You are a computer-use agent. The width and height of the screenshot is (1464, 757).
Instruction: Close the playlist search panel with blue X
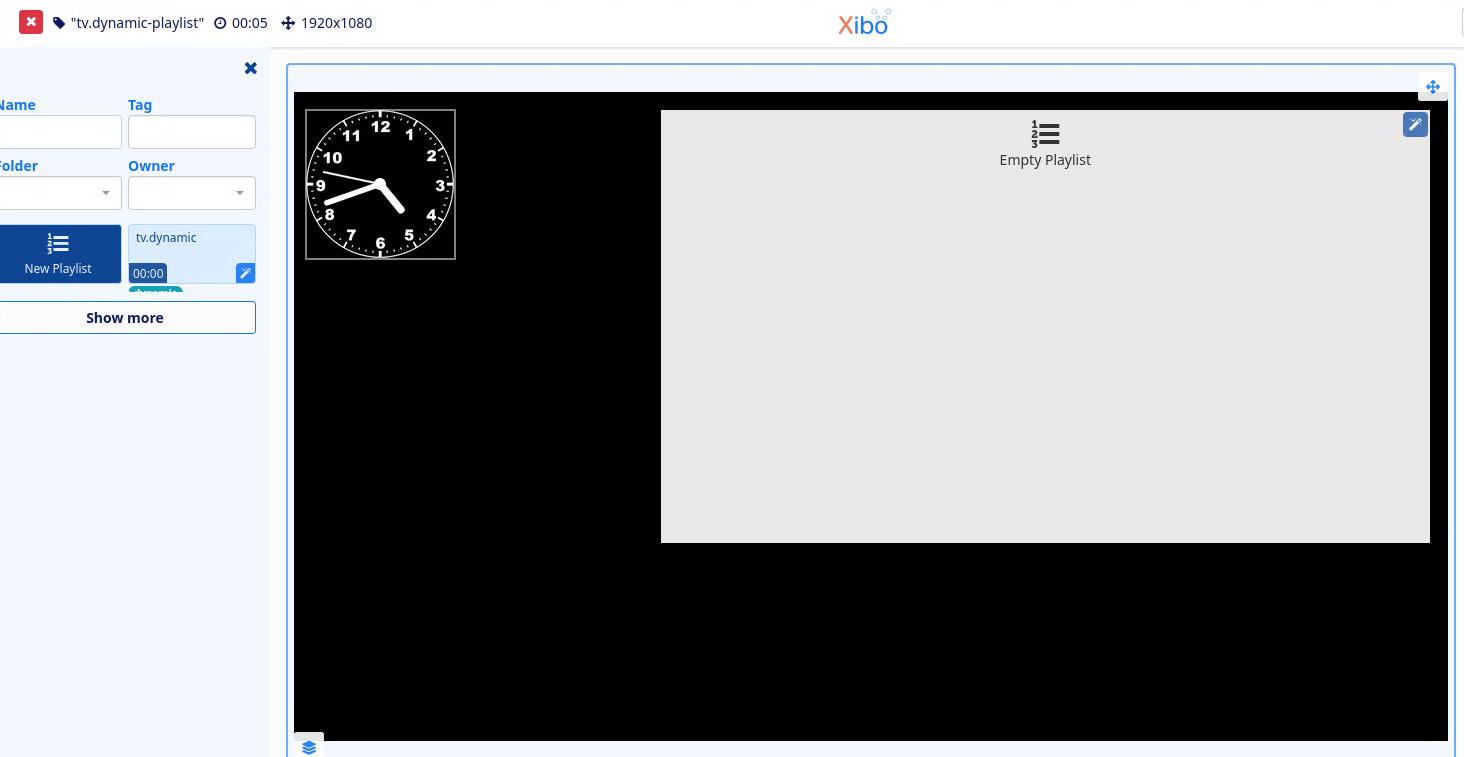[251, 68]
